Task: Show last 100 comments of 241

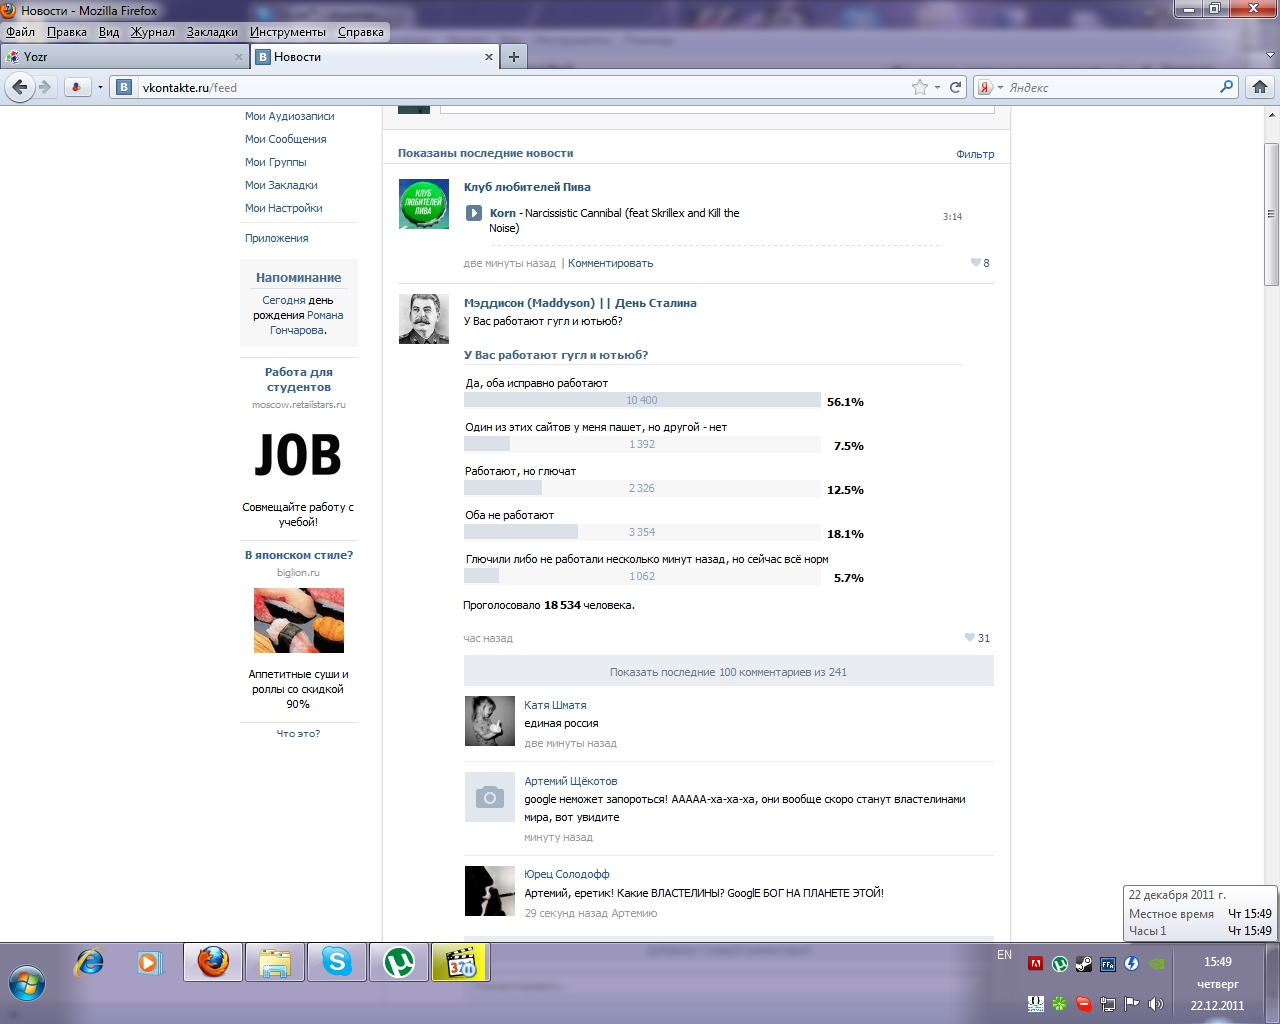Action: pos(729,672)
